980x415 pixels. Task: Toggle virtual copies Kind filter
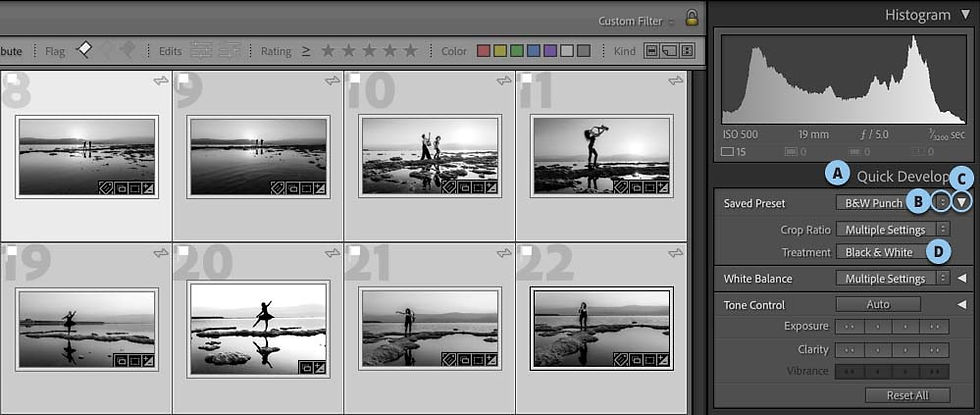(x=669, y=51)
